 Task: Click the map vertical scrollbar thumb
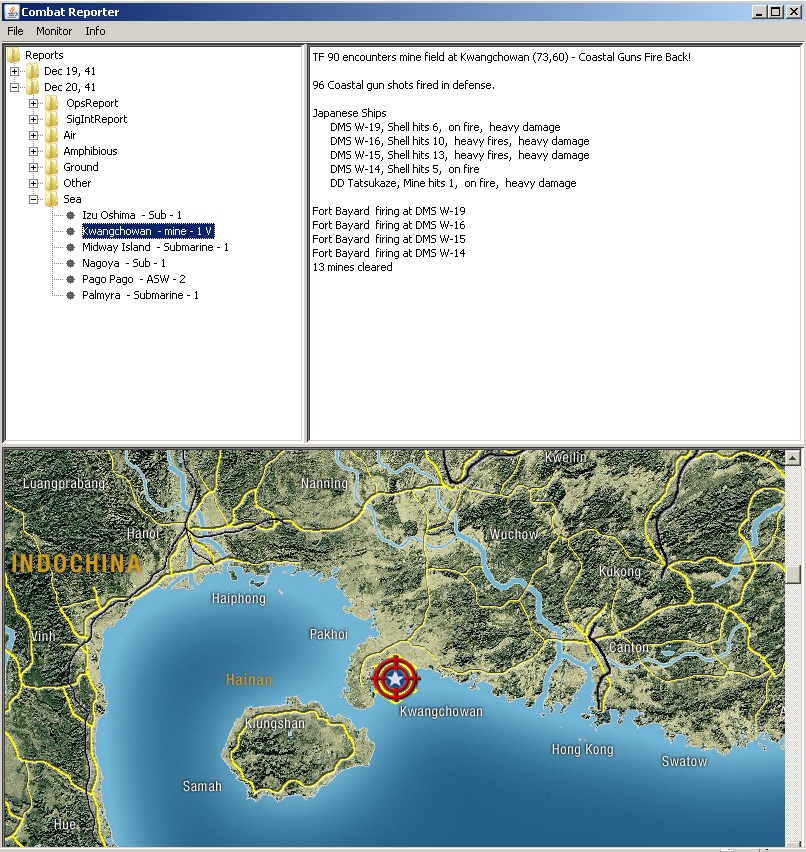(x=792, y=574)
